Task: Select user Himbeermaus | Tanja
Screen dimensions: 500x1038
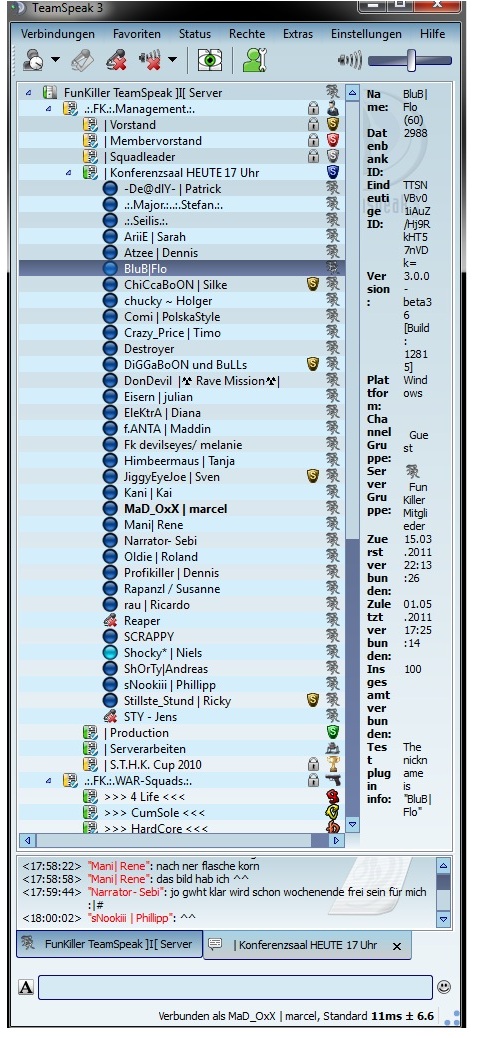Action: pyautogui.click(x=179, y=460)
